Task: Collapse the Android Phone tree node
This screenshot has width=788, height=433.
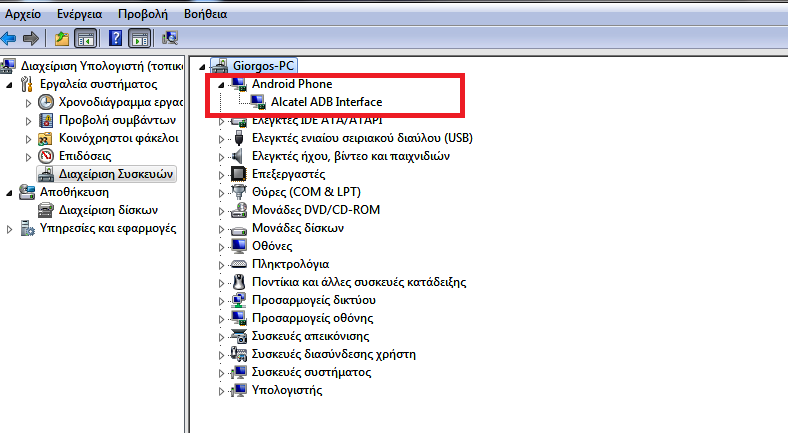Action: (x=222, y=85)
